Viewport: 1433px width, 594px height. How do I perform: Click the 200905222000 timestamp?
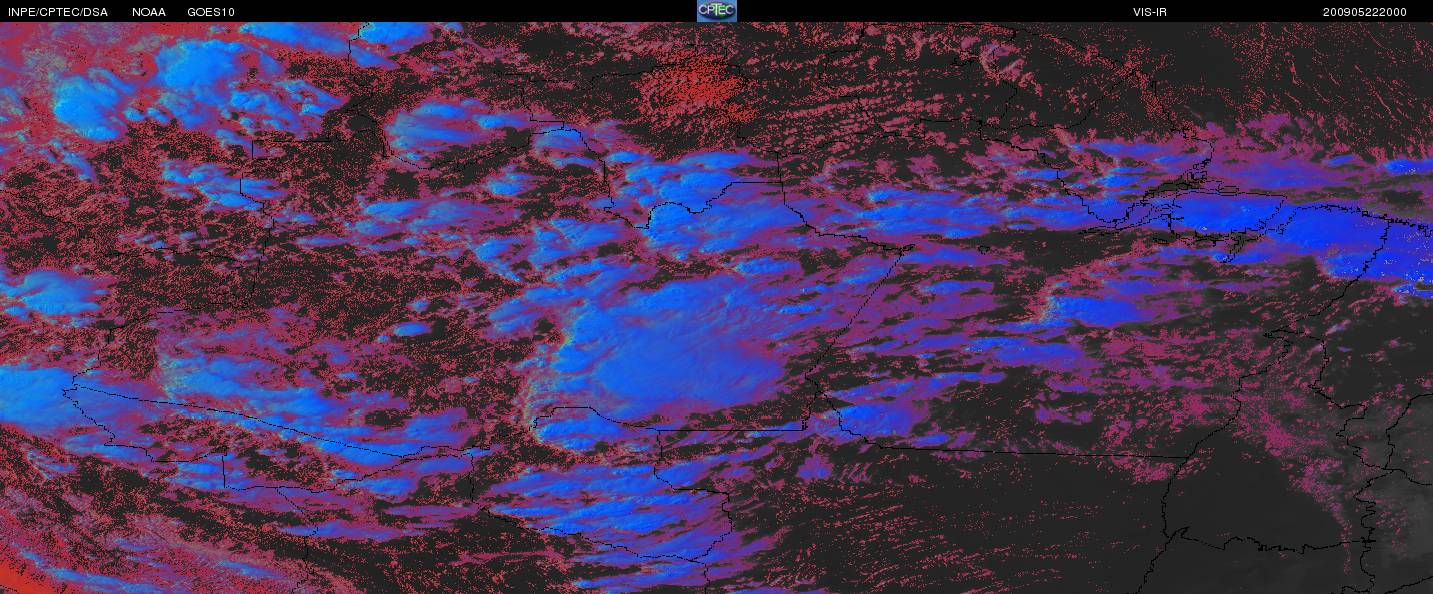coord(1364,12)
